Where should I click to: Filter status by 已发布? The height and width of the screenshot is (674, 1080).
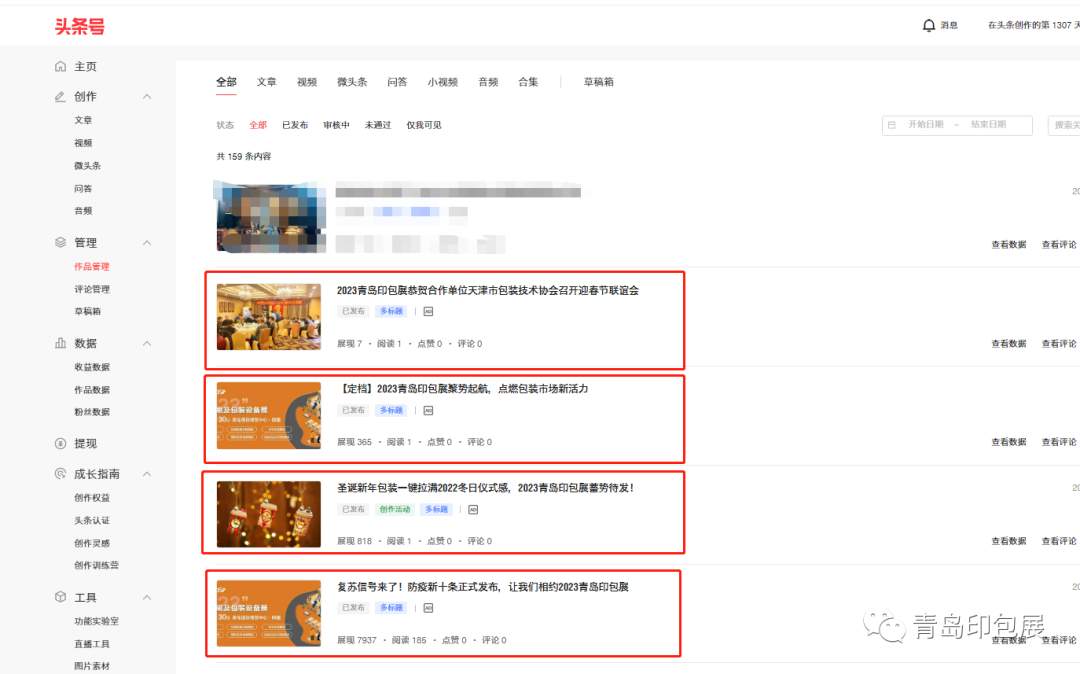[295, 125]
